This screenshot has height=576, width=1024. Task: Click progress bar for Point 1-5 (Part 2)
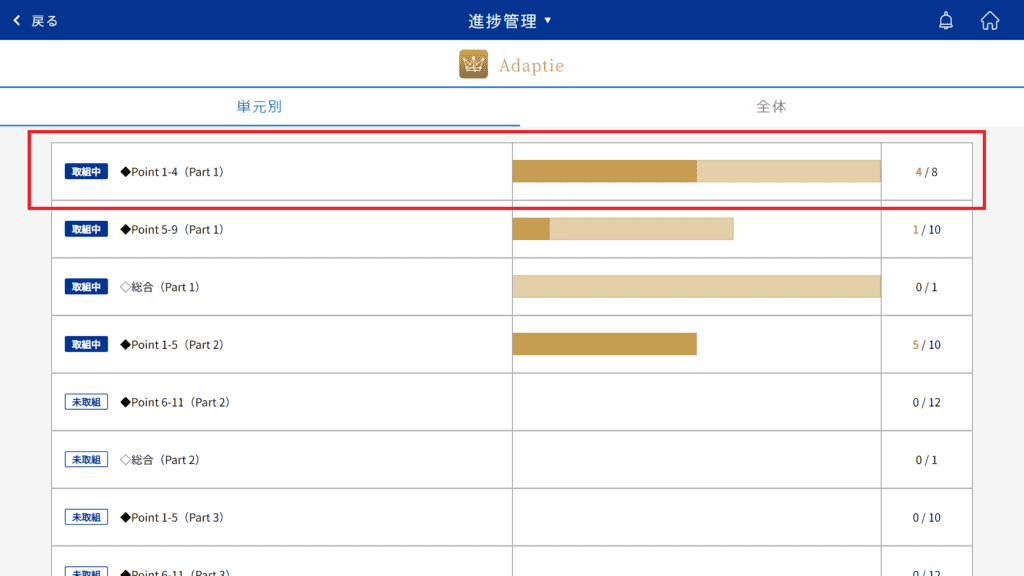605,344
